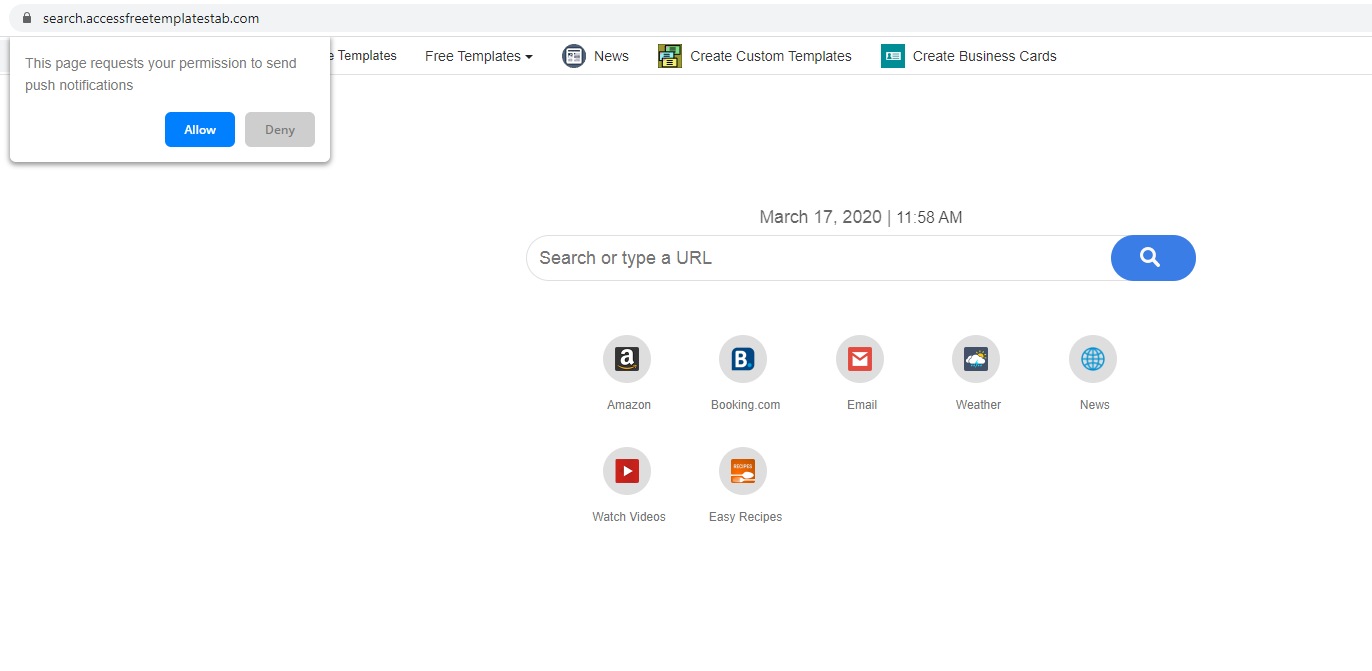Click the Watch Videos play icon
This screenshot has height=671, width=1372.
(627, 471)
